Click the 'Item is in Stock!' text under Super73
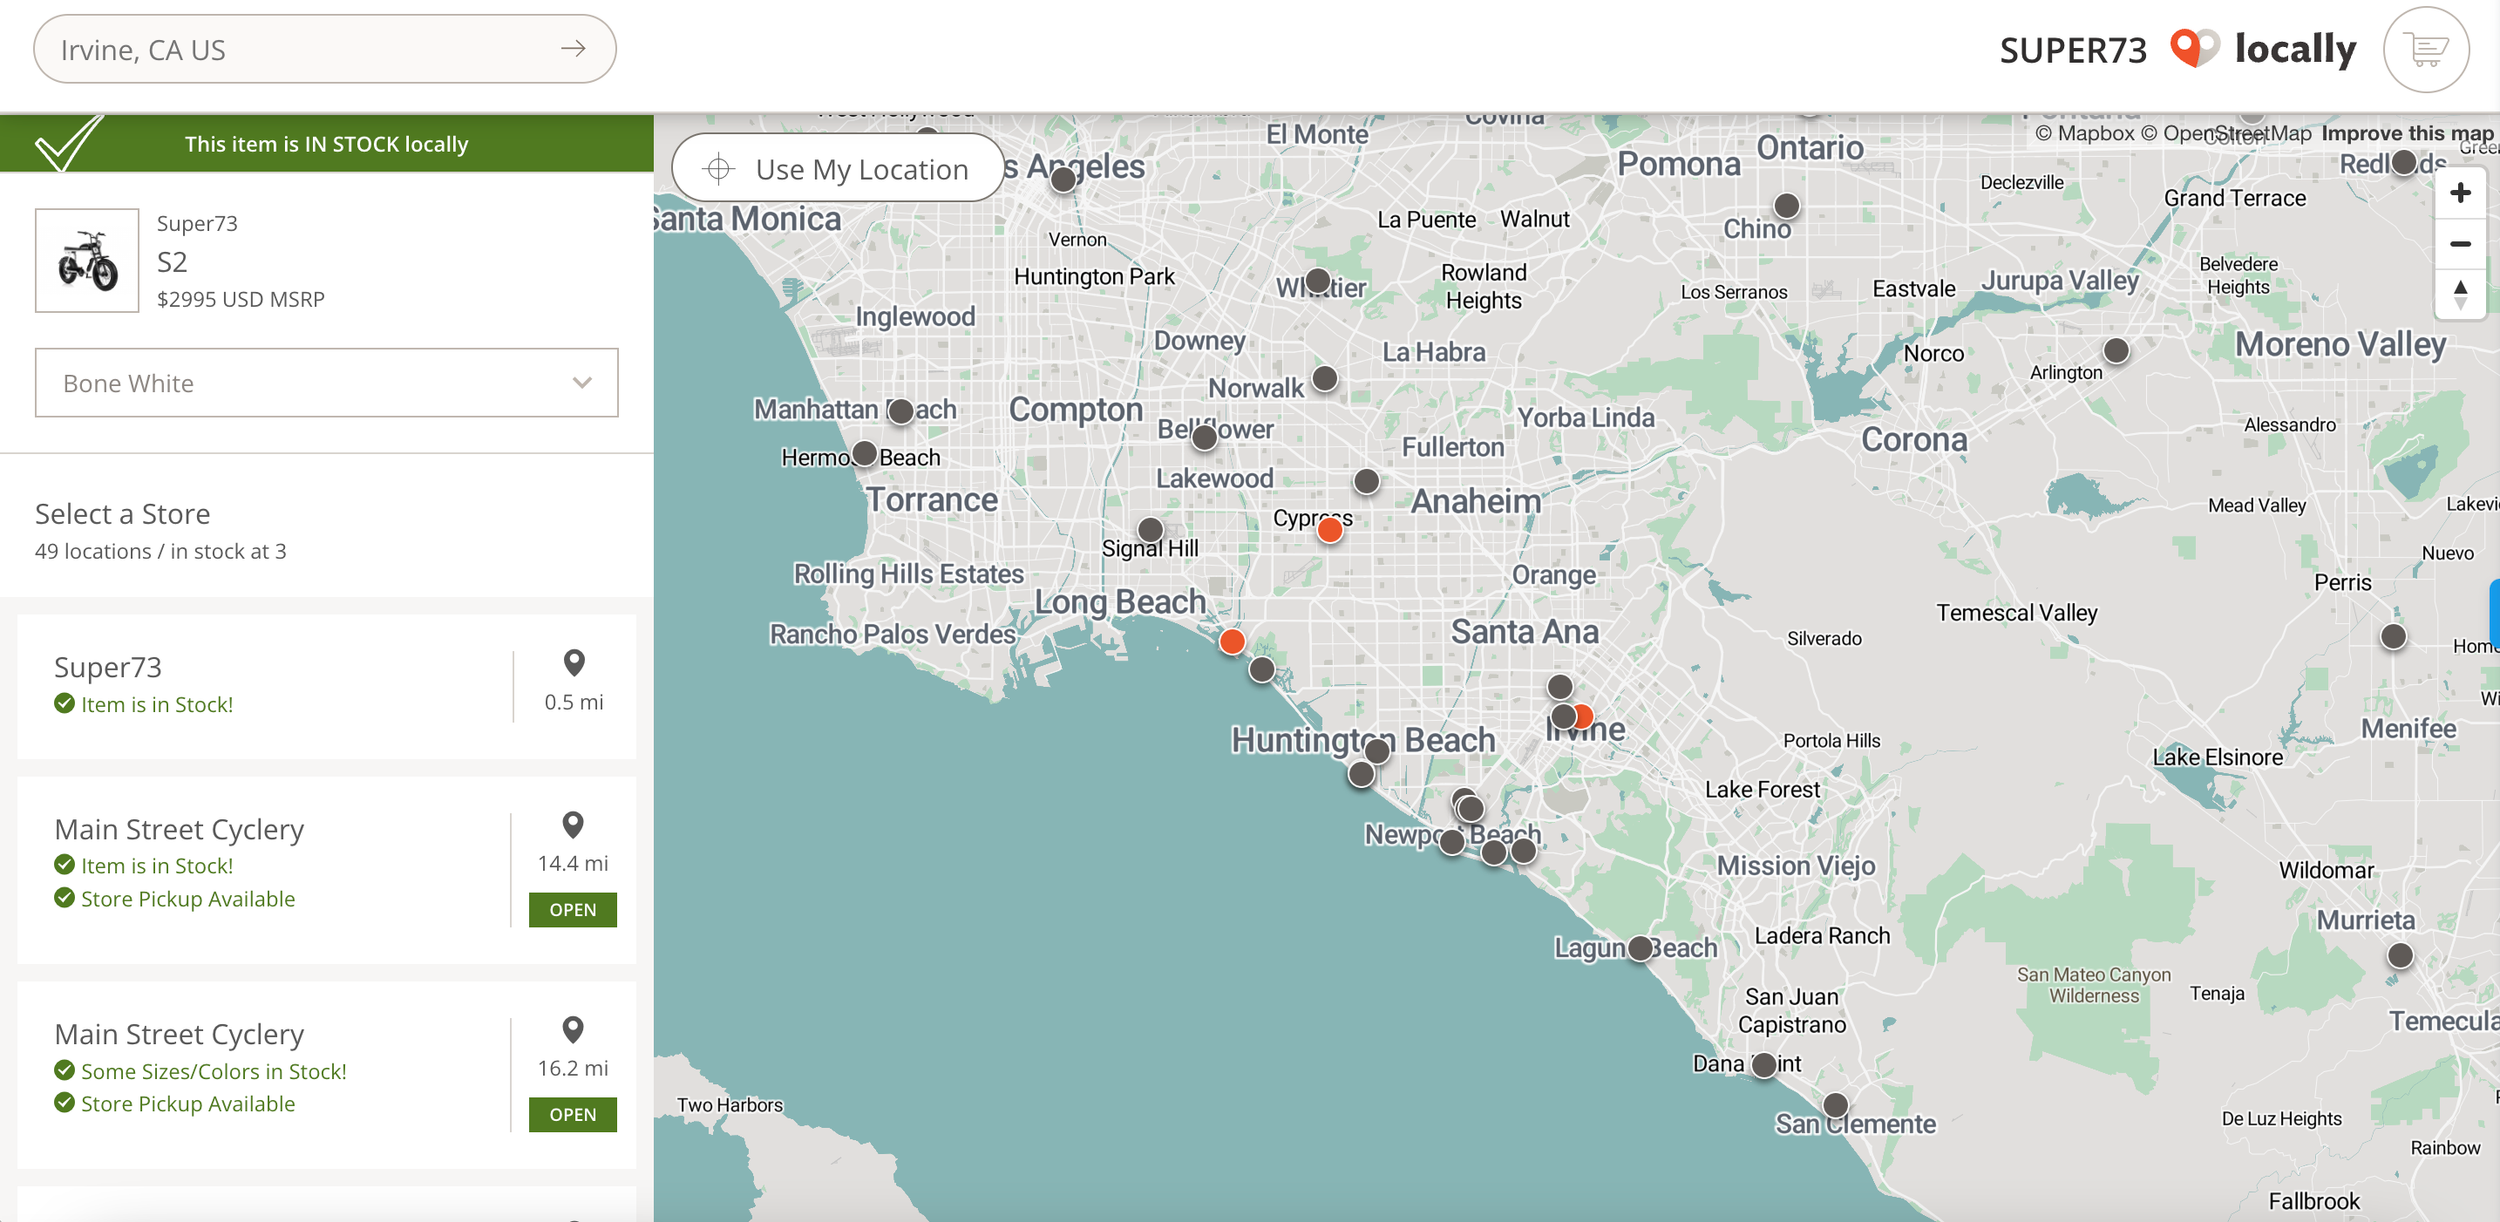The height and width of the screenshot is (1222, 2500). click(157, 704)
